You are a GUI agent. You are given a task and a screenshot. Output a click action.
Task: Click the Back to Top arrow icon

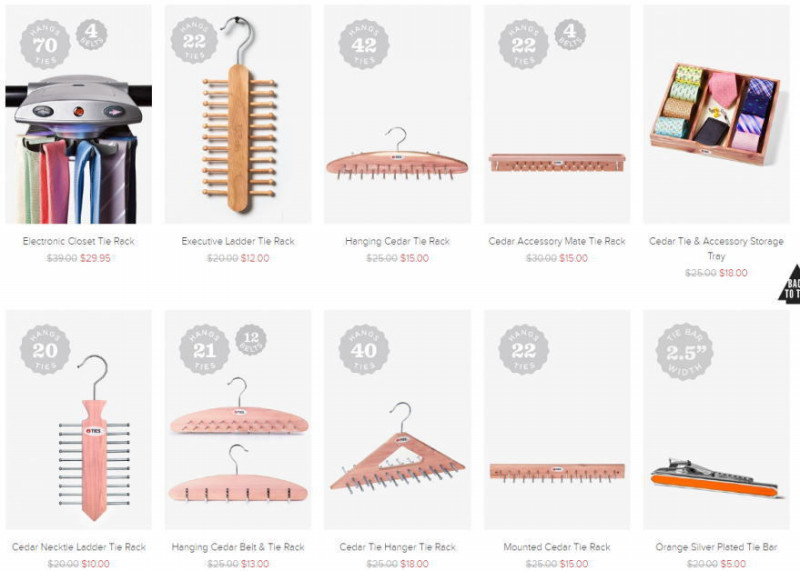point(790,284)
